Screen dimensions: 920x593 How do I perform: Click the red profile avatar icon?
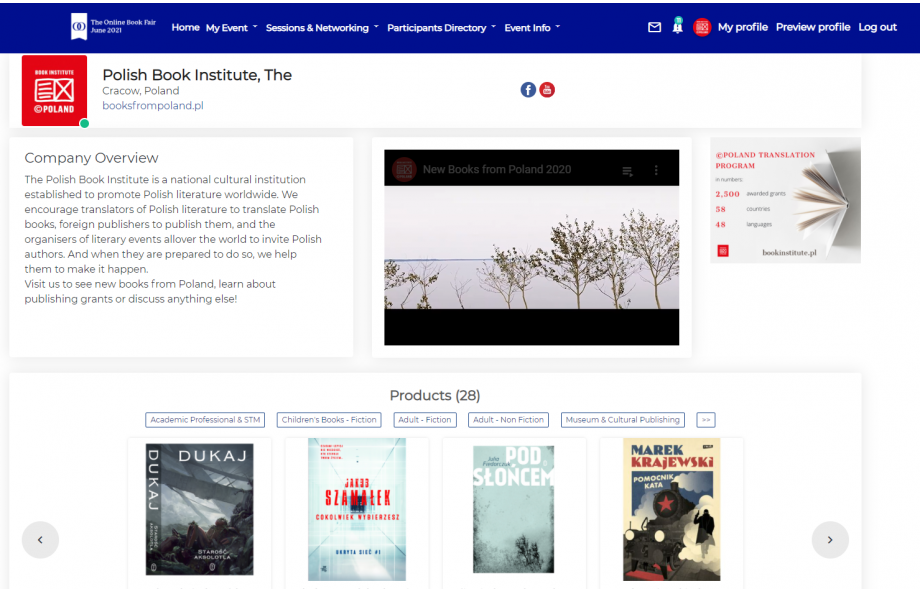tap(702, 28)
